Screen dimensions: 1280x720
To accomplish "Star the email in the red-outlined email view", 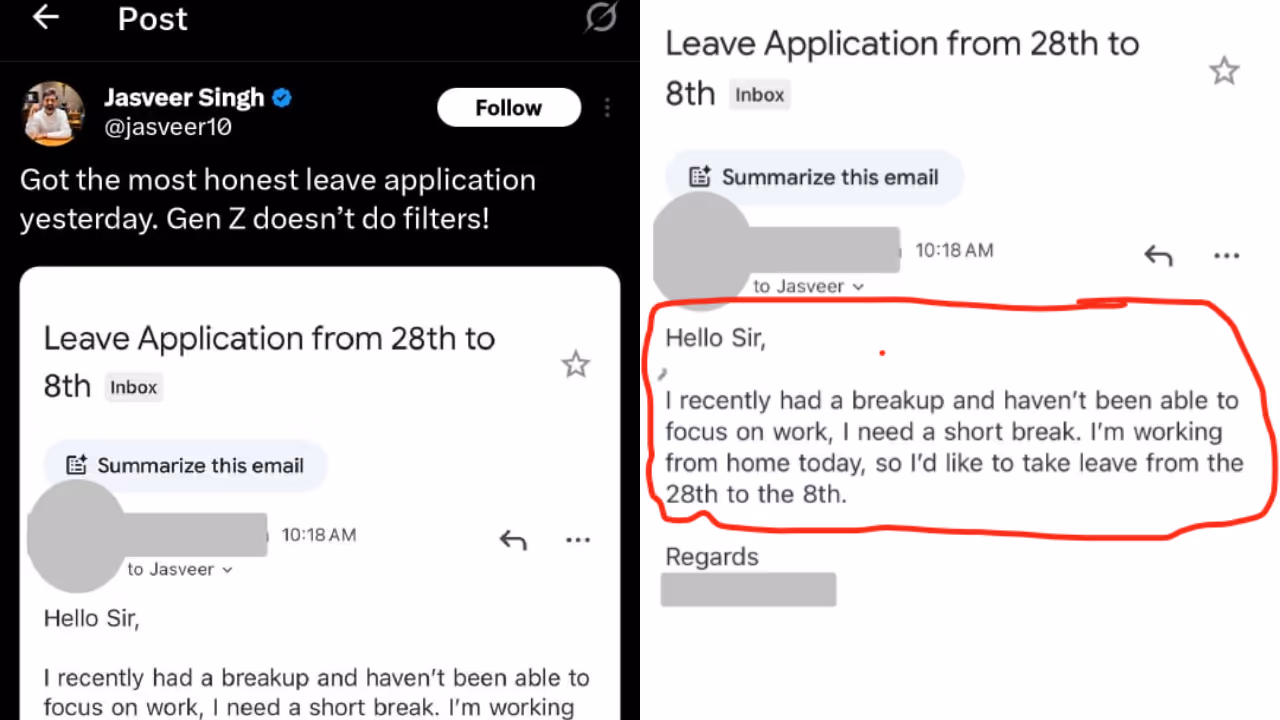I will [x=1224, y=71].
